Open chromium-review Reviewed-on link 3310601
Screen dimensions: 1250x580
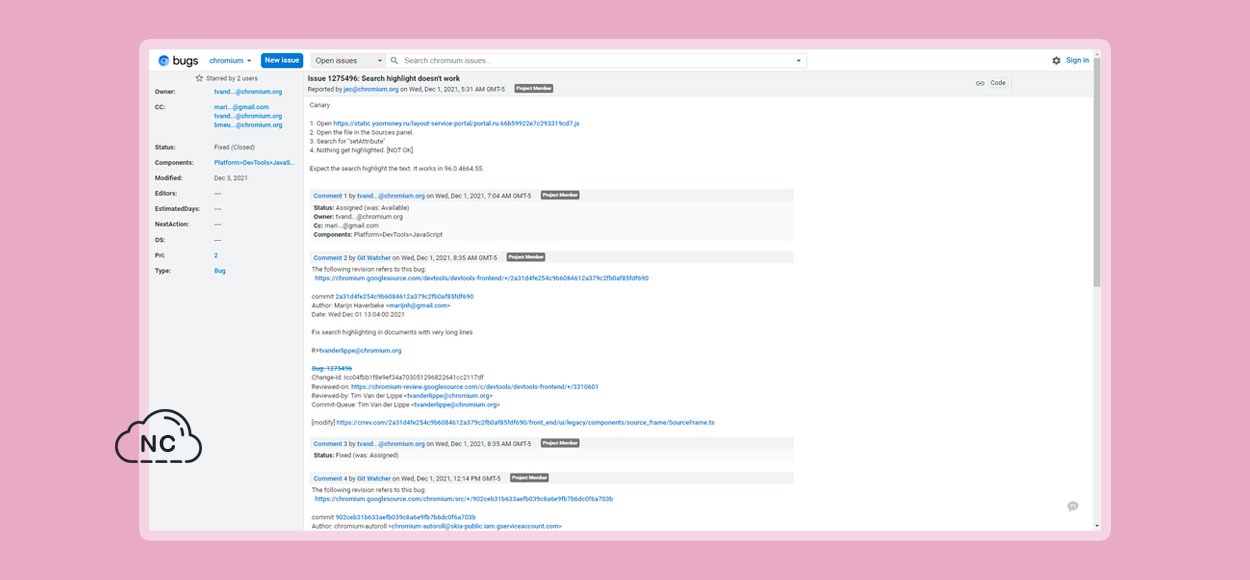[475, 386]
